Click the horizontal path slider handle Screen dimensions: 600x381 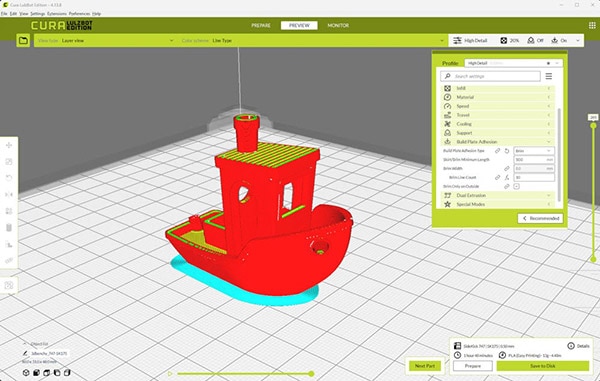point(311,374)
